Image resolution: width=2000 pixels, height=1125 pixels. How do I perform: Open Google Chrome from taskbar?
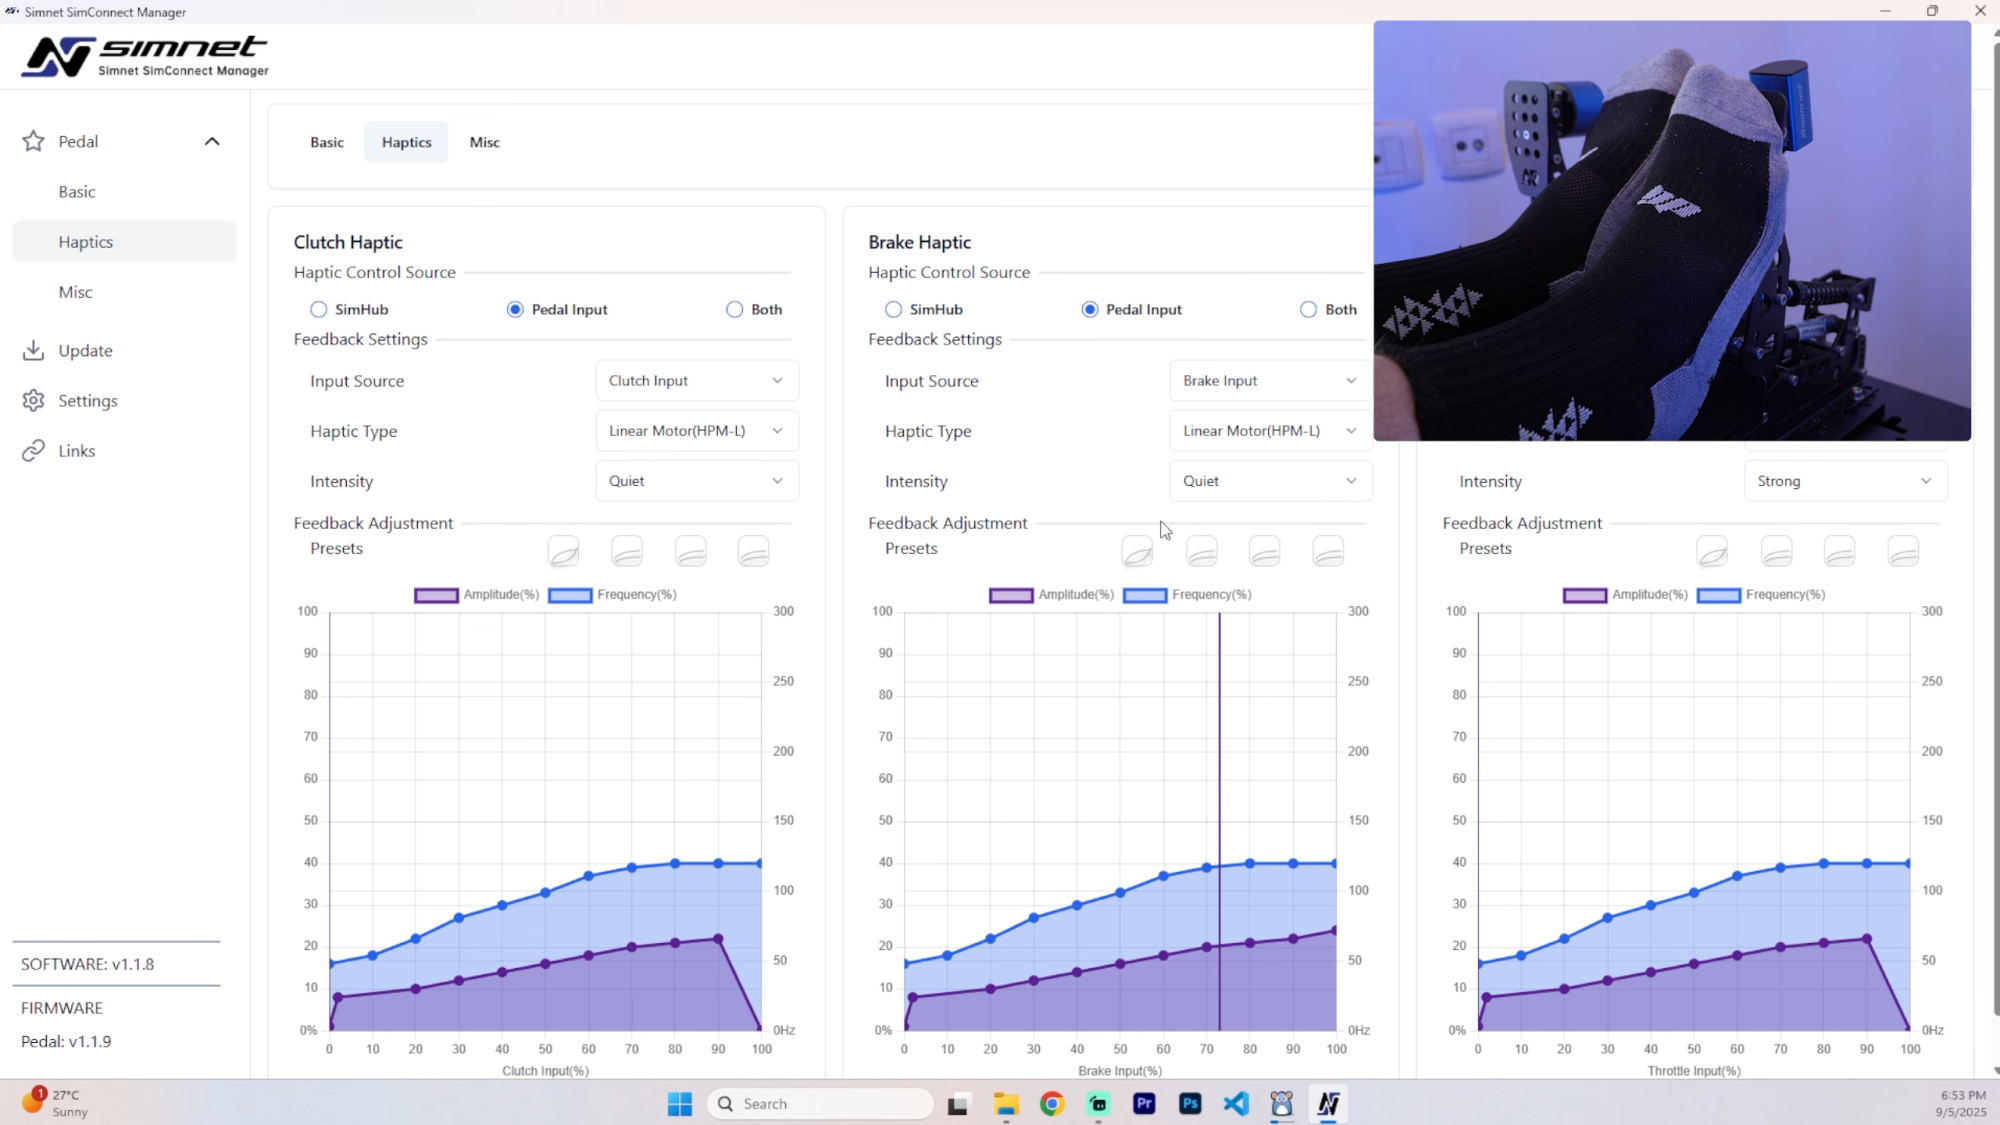click(x=1052, y=1104)
